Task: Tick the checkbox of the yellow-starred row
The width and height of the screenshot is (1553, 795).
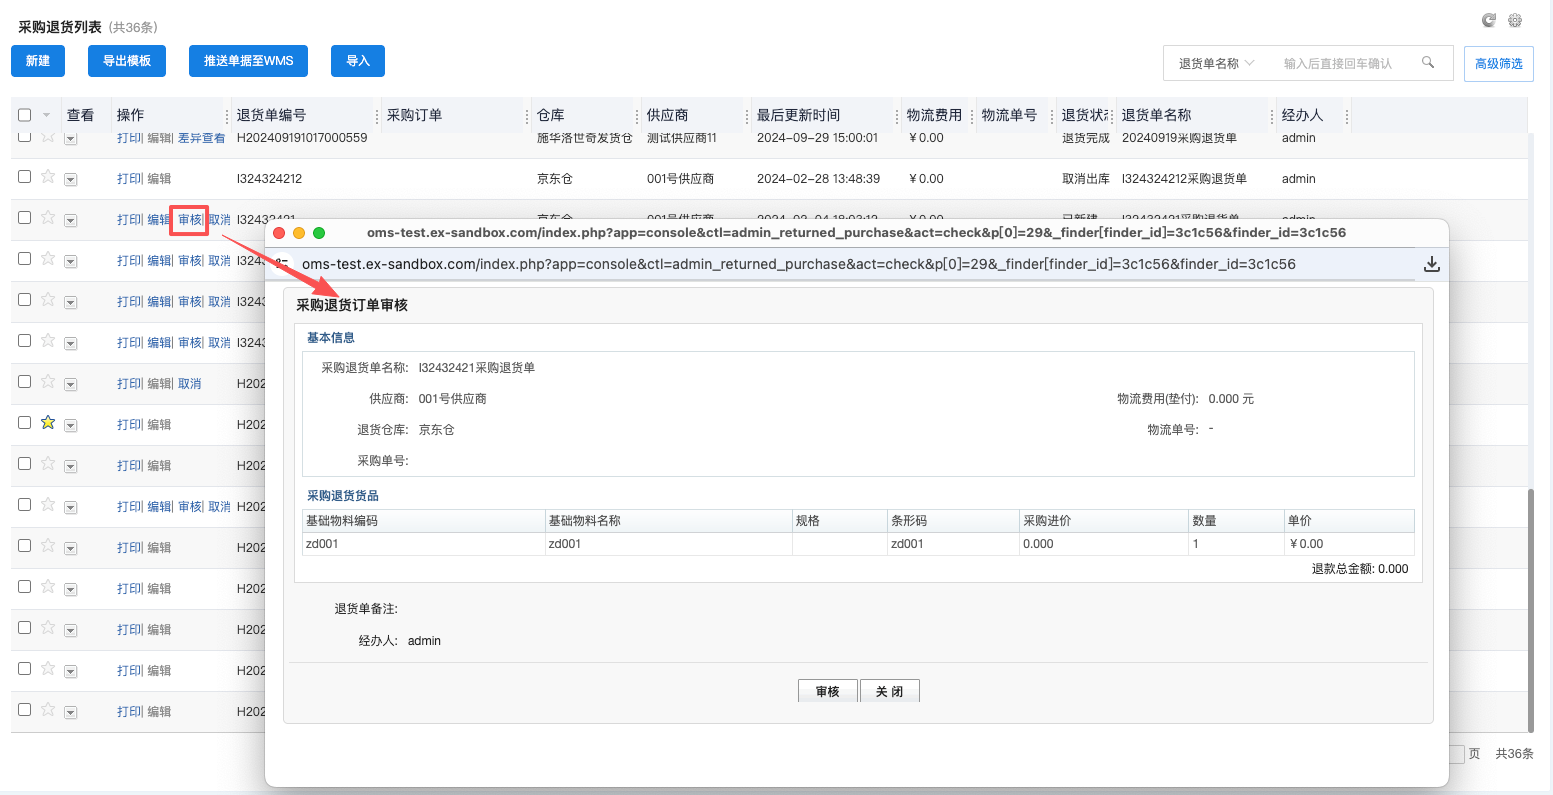Action: click(25, 423)
